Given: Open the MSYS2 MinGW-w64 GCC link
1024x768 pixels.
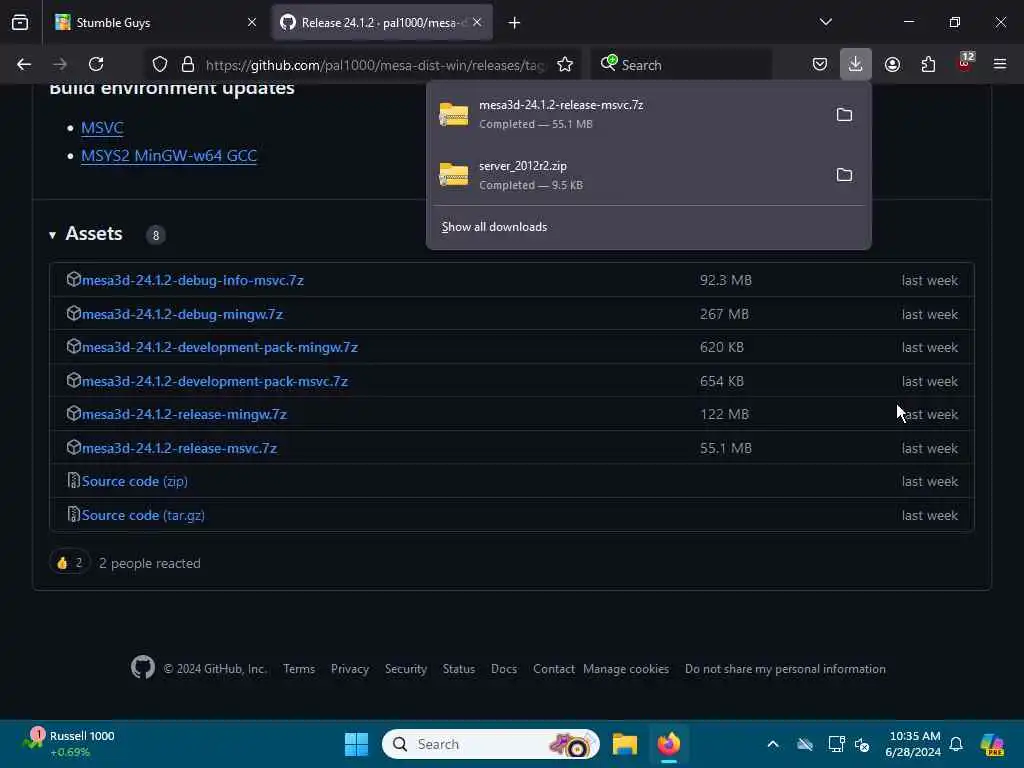Looking at the screenshot, I should 169,155.
